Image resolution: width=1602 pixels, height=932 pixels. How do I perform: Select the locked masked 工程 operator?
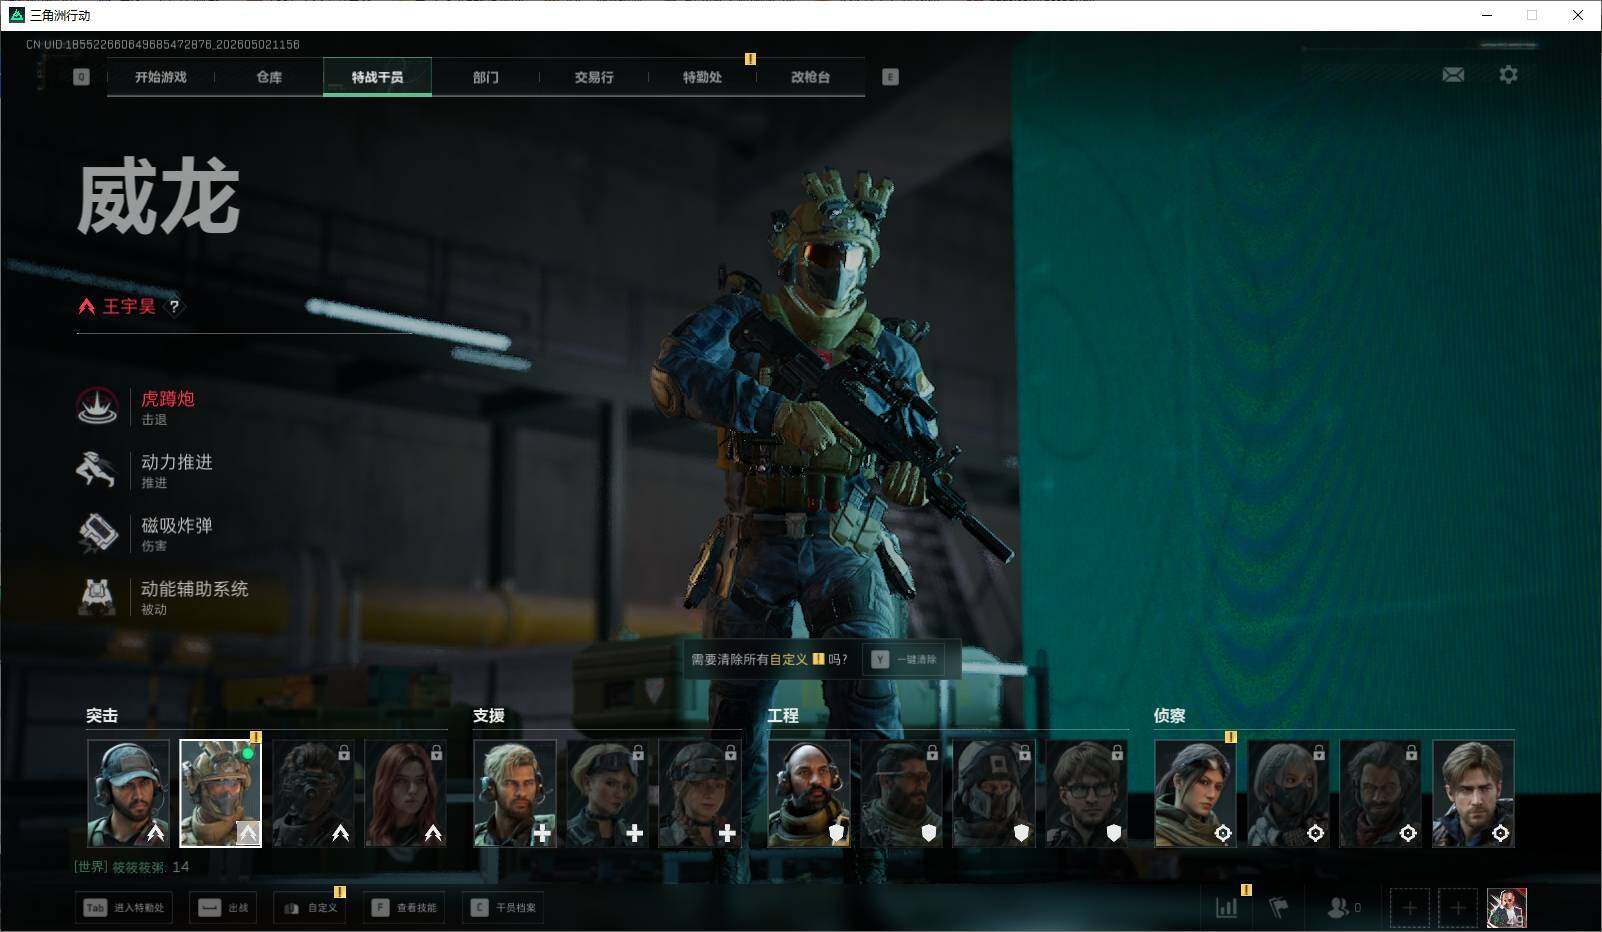tap(994, 793)
